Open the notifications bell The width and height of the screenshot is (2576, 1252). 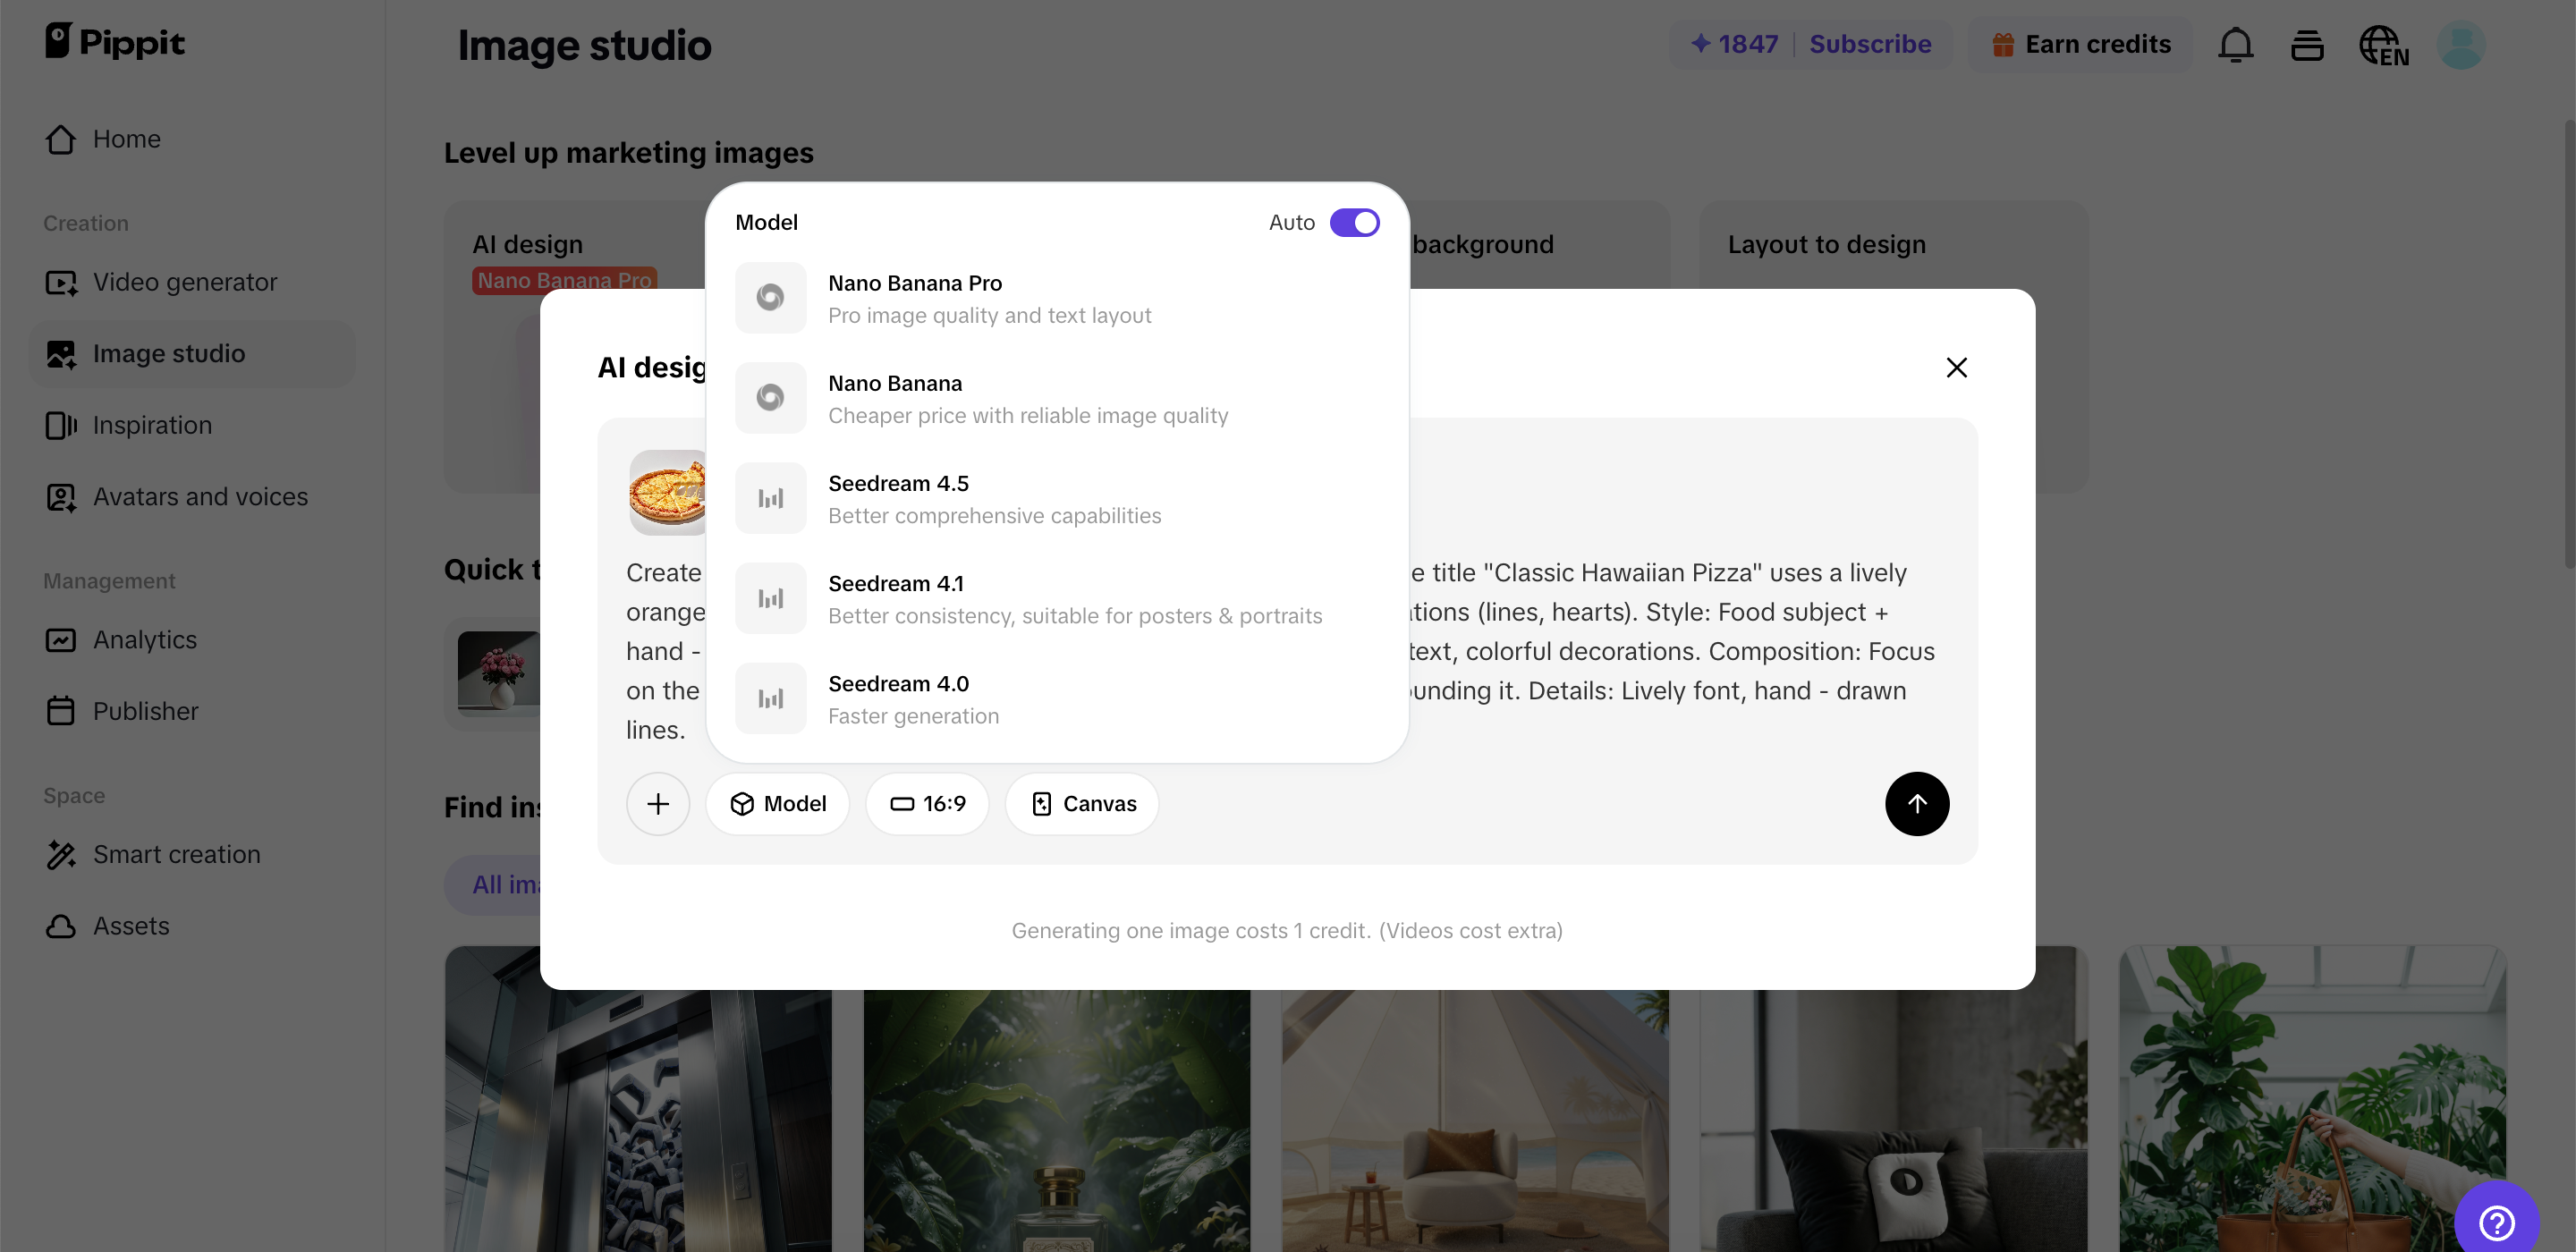pos(2234,45)
